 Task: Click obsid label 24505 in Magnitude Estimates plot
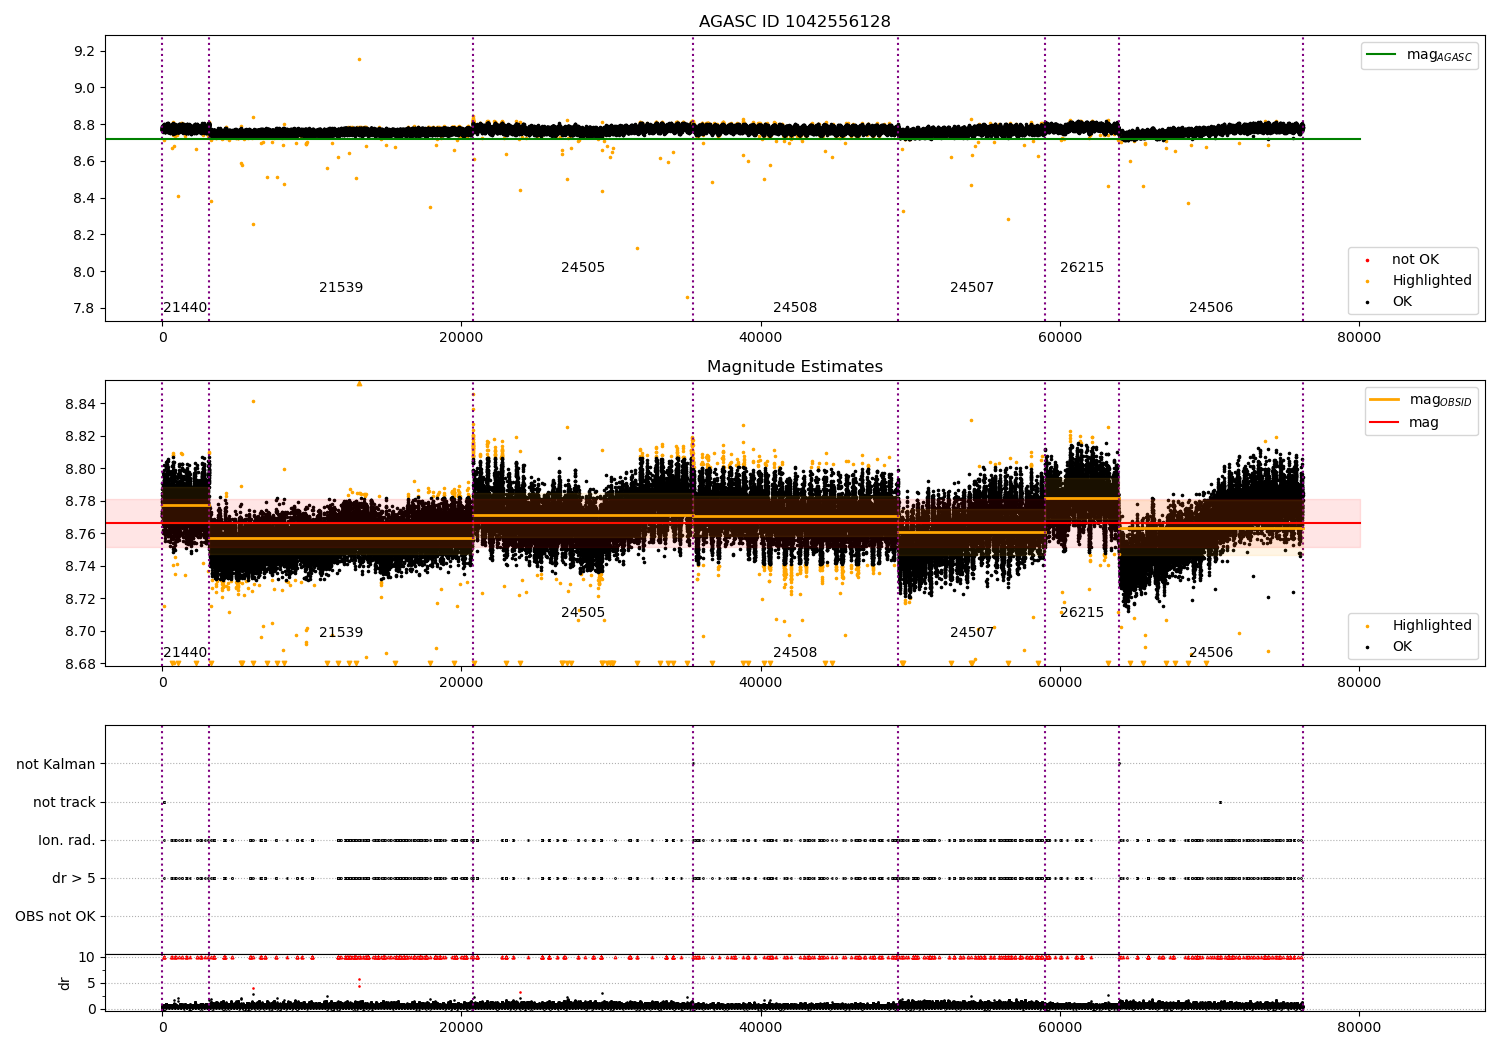[583, 613]
